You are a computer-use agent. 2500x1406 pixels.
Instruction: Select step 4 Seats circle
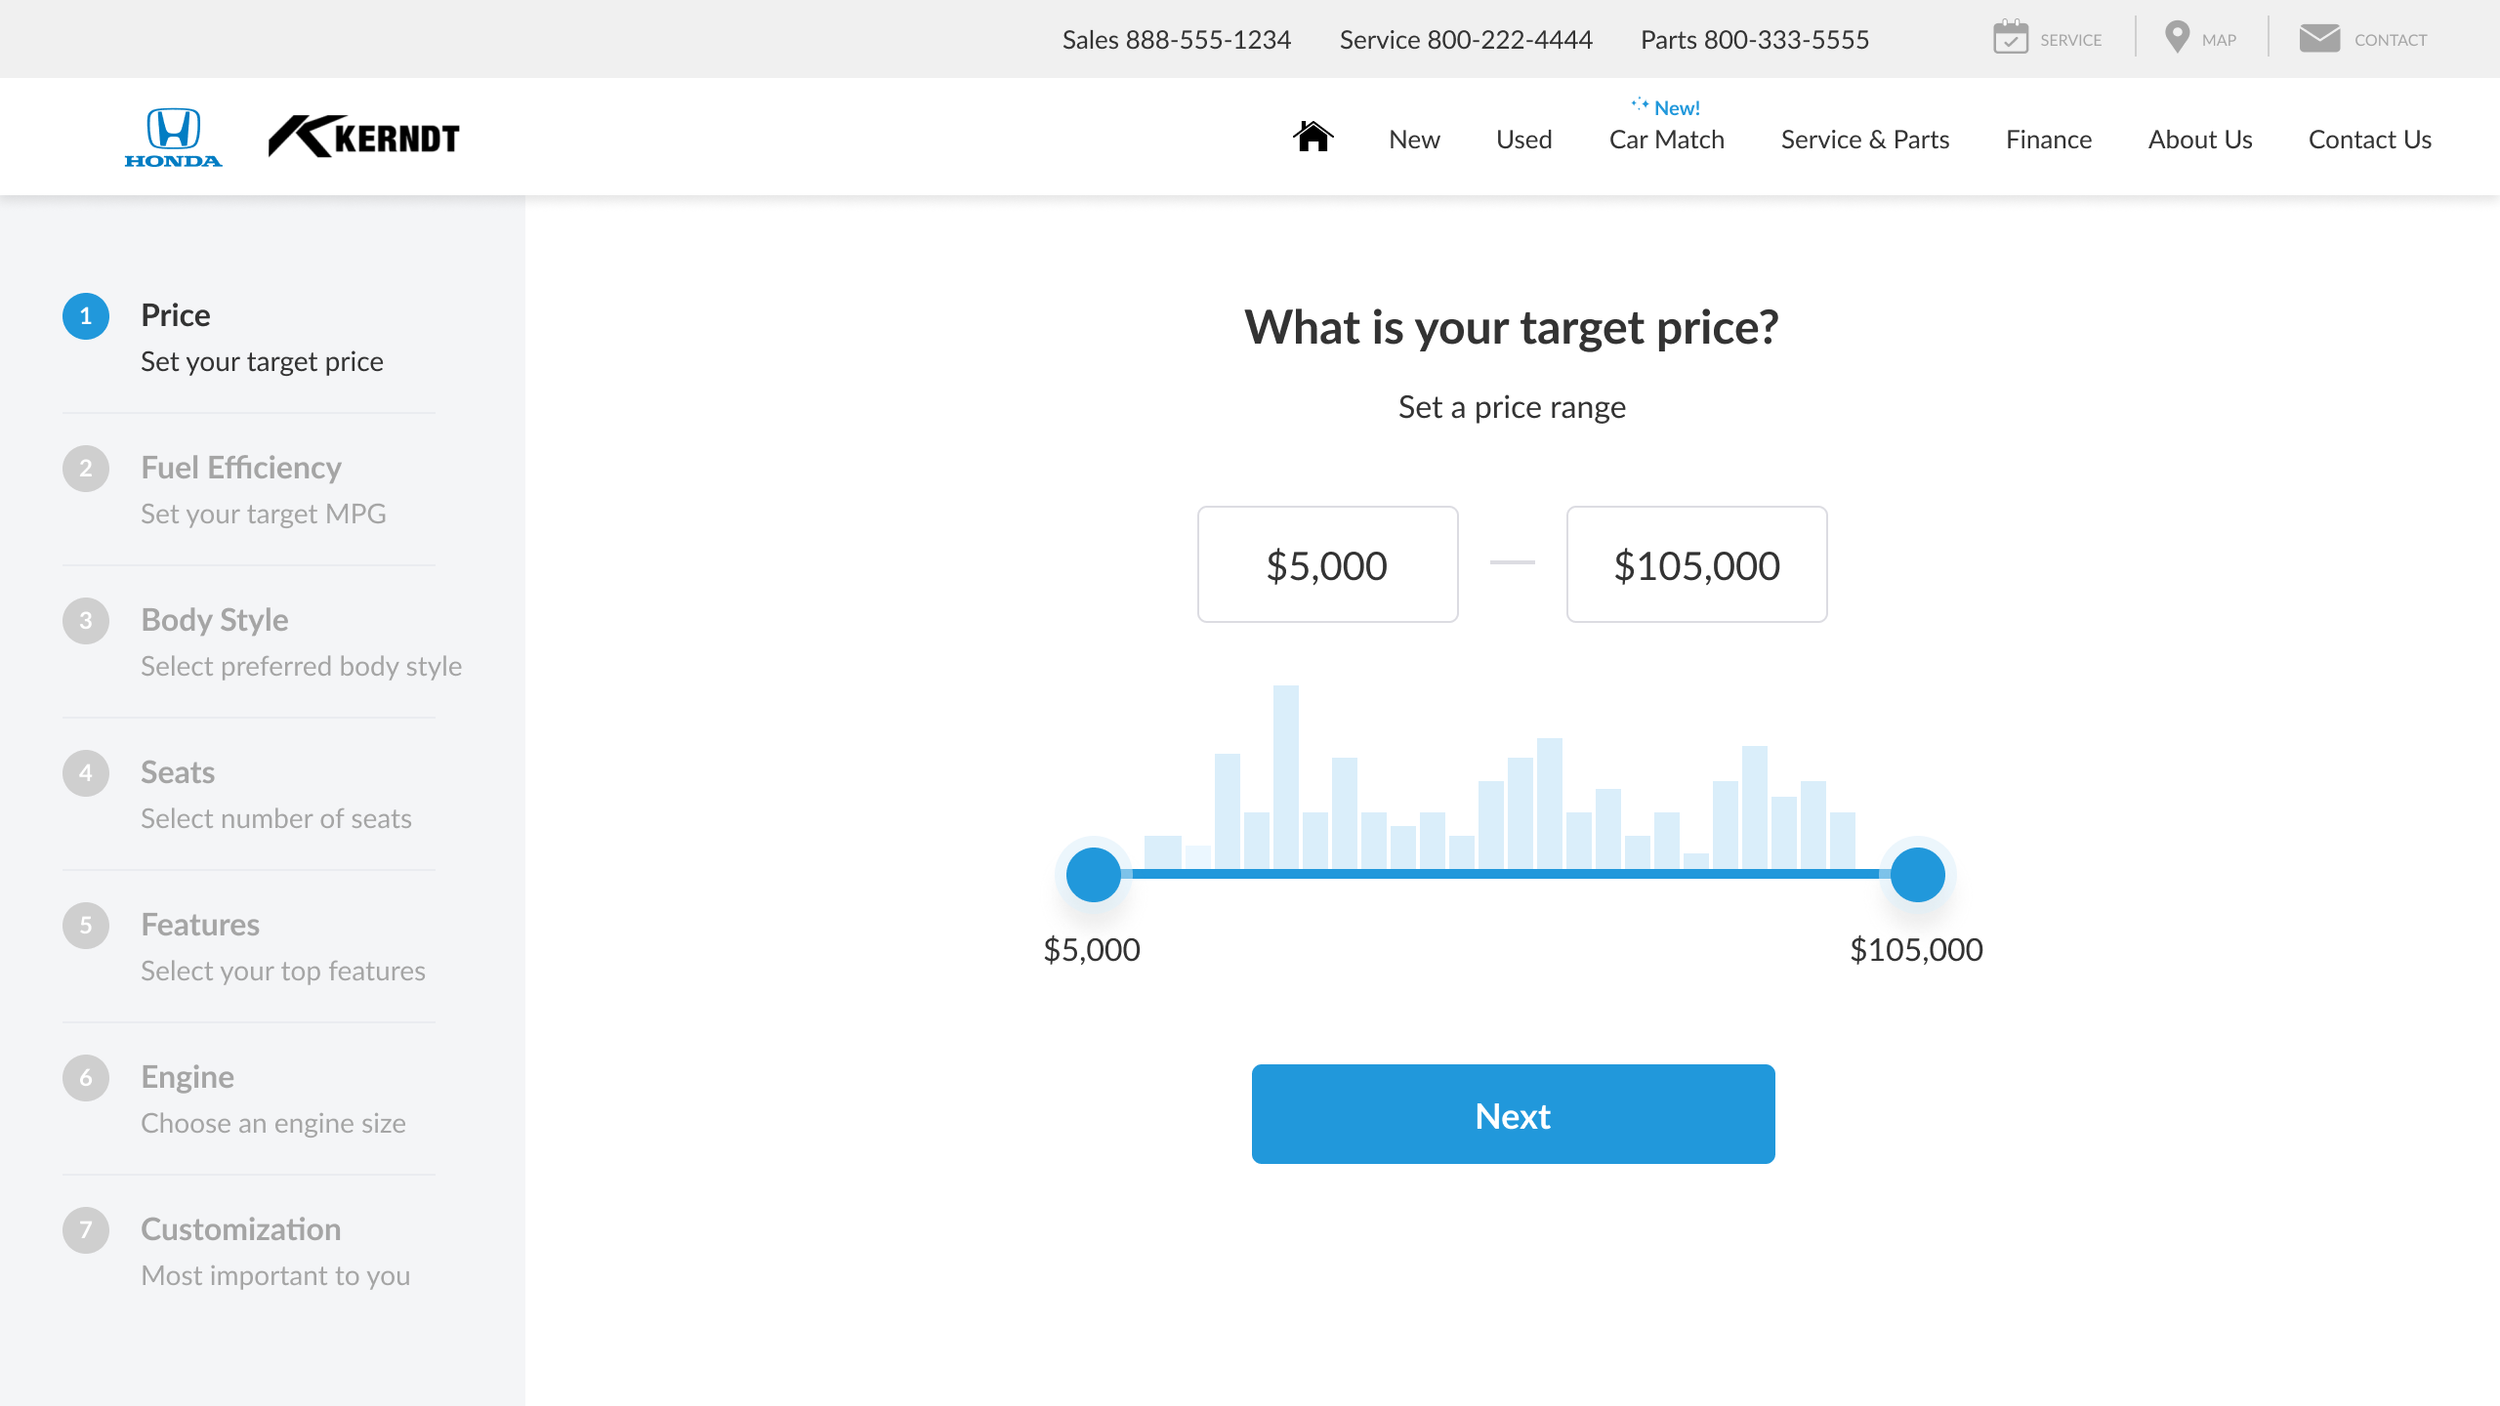coord(86,773)
